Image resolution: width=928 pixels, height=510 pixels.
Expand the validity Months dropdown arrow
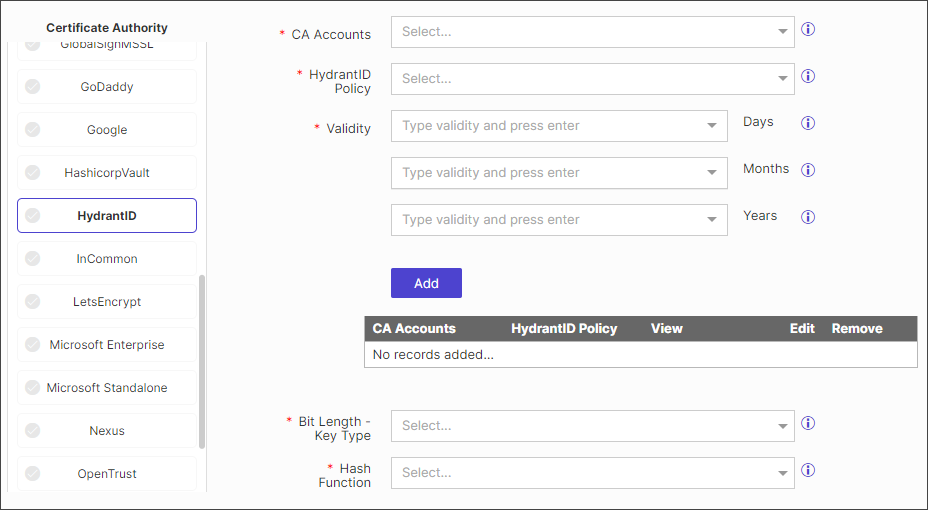point(712,173)
